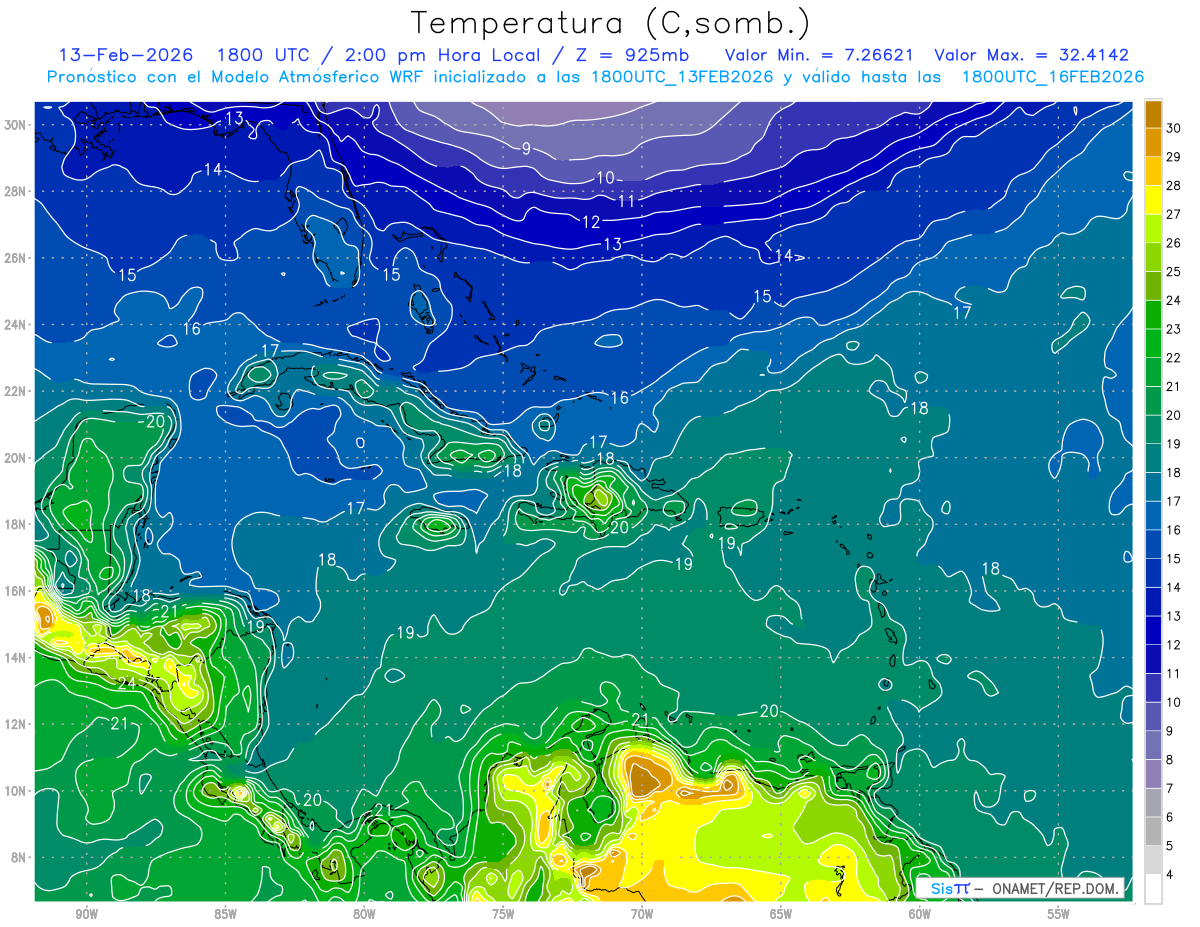Image resolution: width=1200 pixels, height=927 pixels.
Task: Click the '70W' longitude axis label
Action: click(x=642, y=914)
